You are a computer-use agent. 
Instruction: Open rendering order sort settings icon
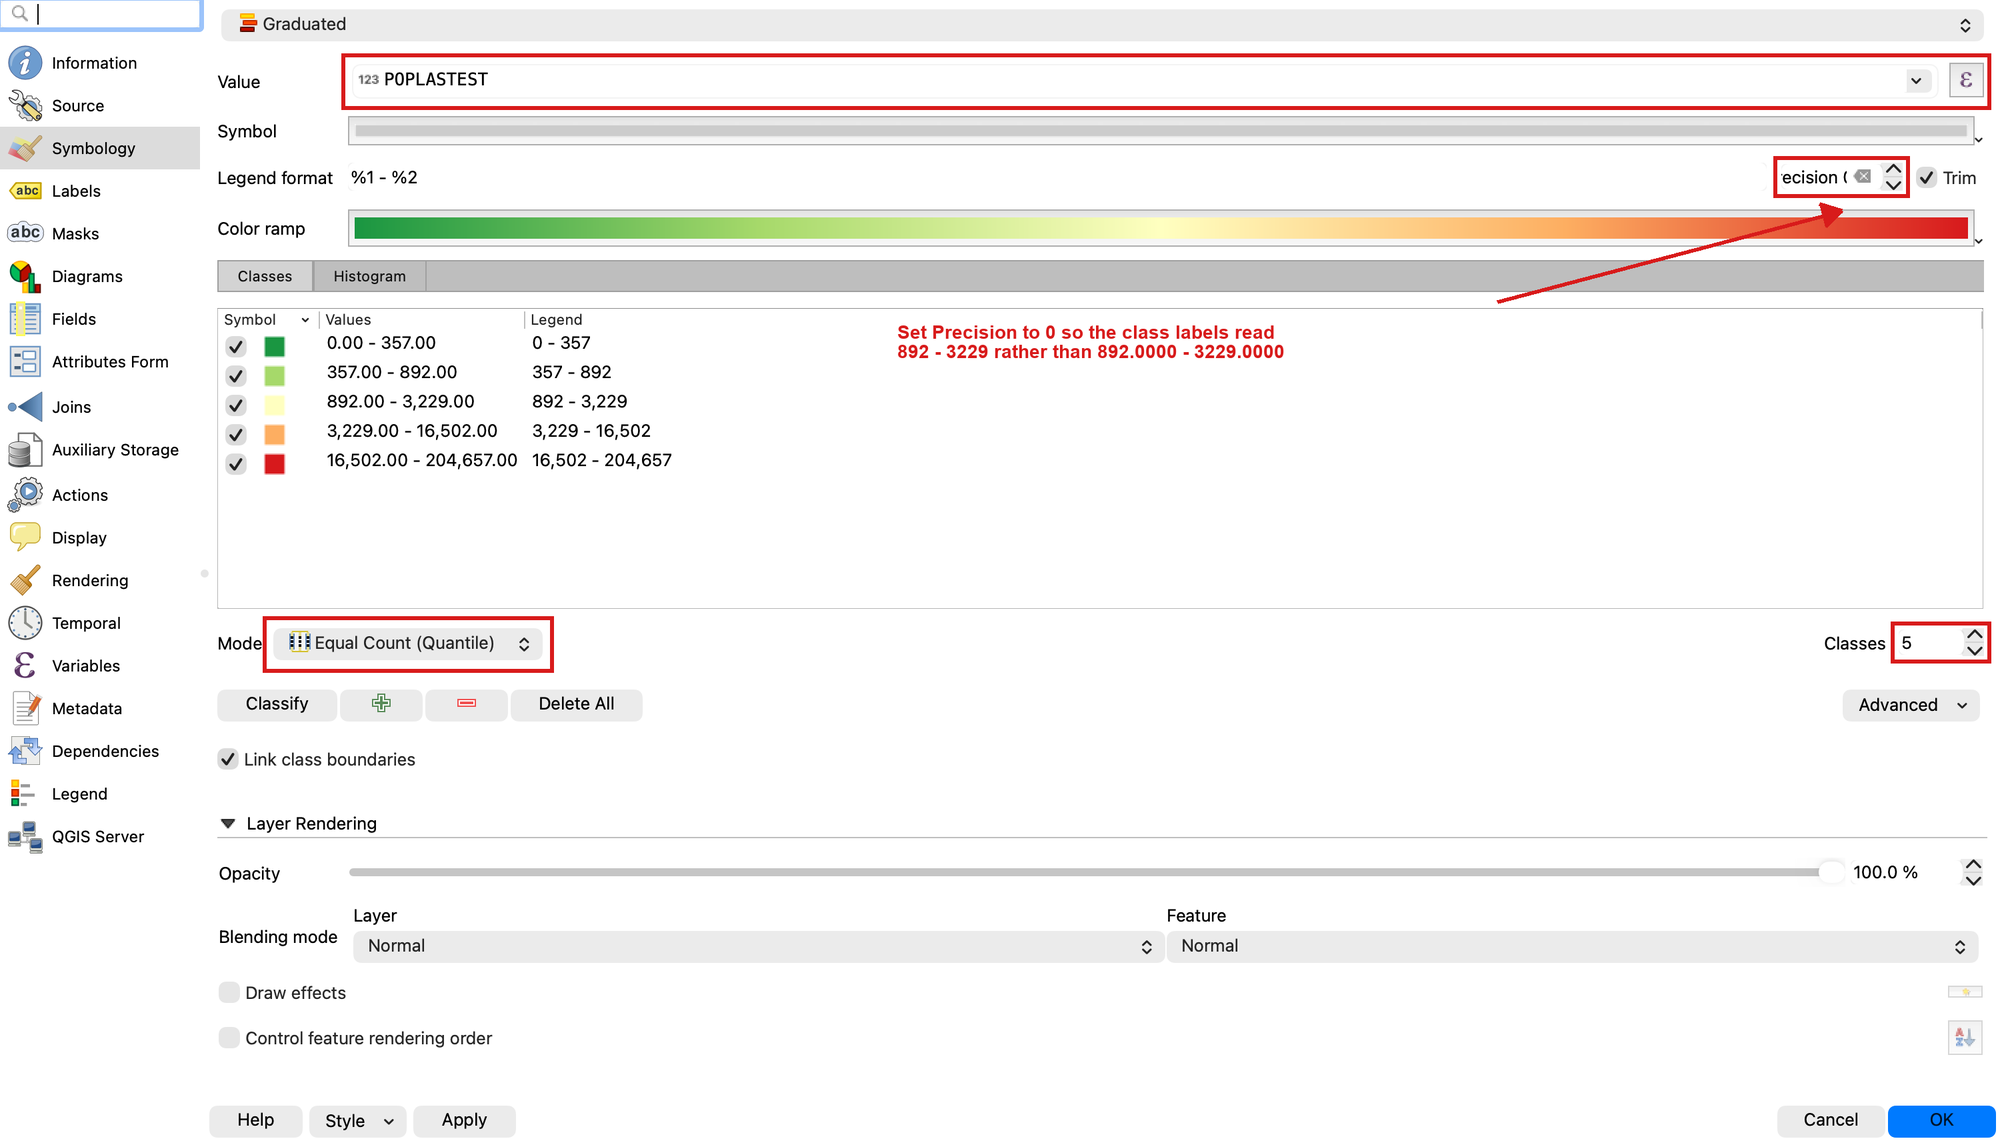1965,1037
